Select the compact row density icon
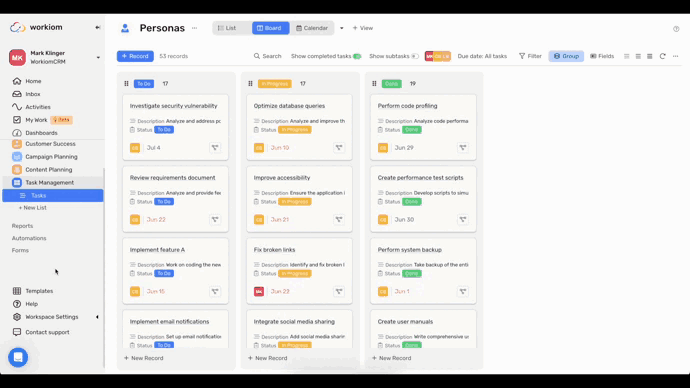The height and width of the screenshot is (388, 690). pos(627,56)
